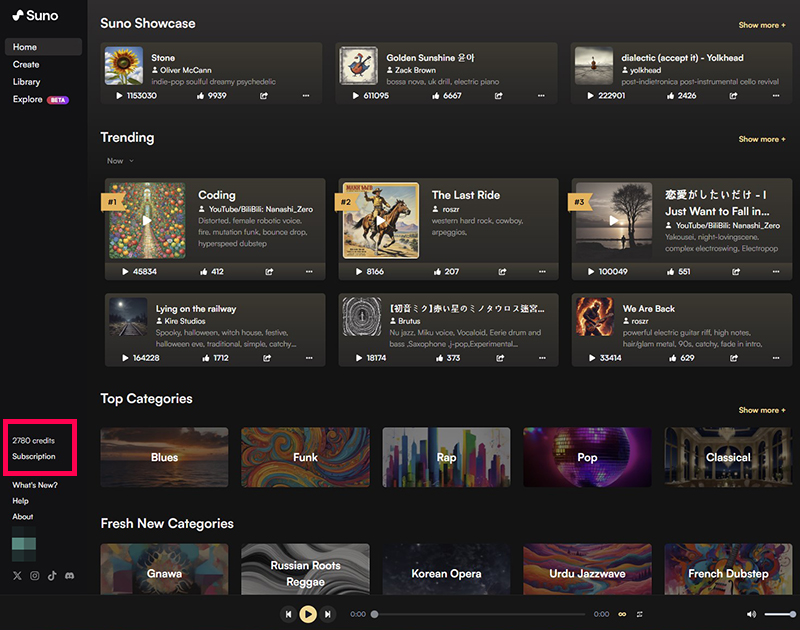The image size is (800, 630).
Task: Share the Stone song
Action: coord(264,95)
